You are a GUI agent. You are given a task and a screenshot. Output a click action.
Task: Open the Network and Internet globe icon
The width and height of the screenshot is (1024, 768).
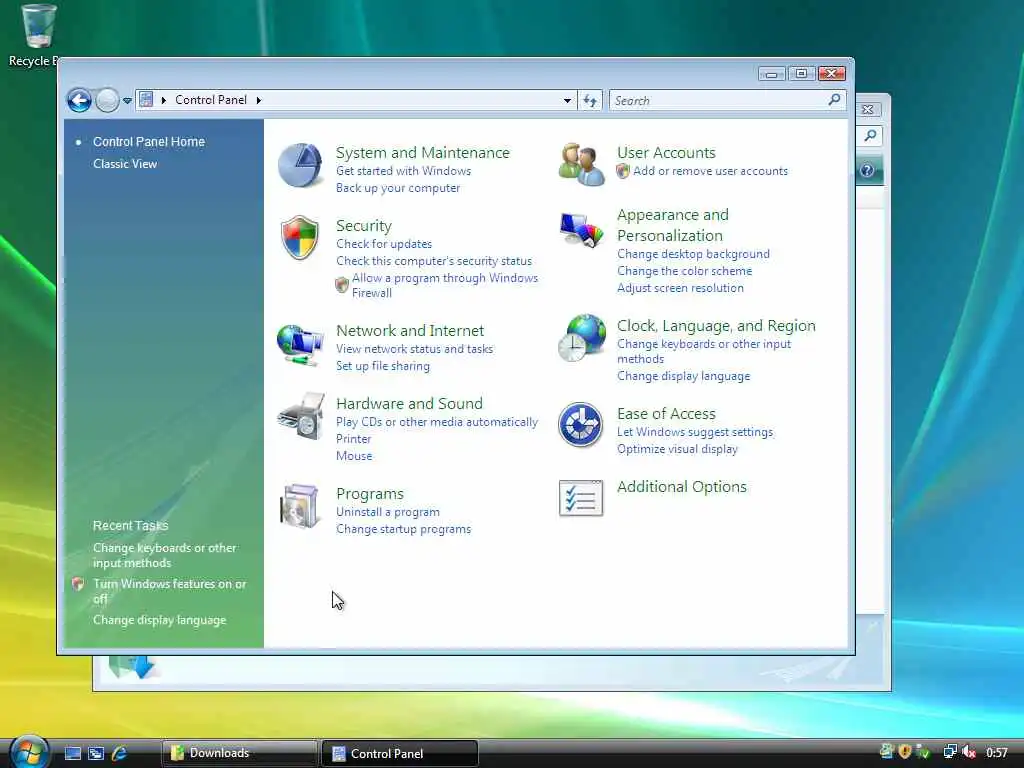(300, 345)
